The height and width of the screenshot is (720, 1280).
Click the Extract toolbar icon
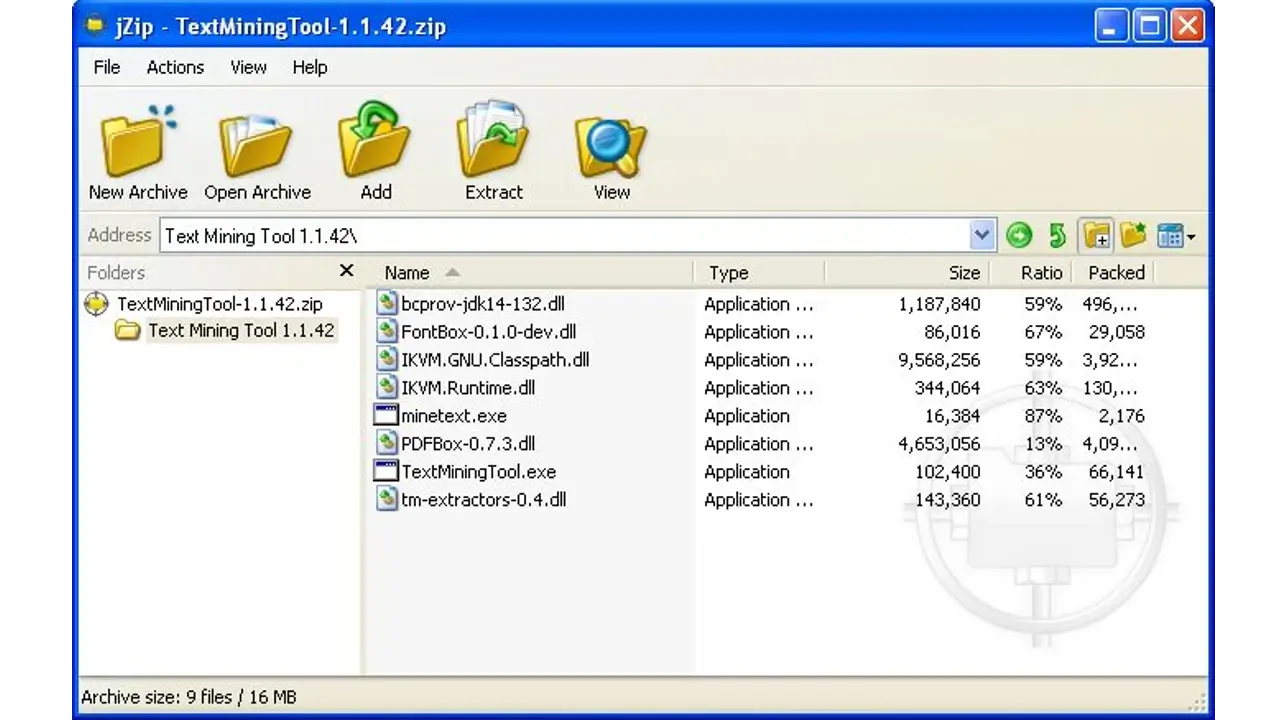(x=494, y=140)
